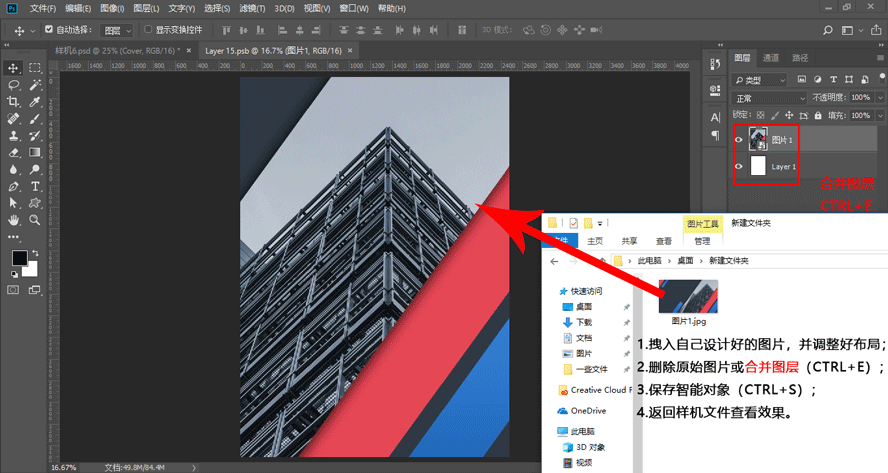Open the 正常 blend mode dropdown

(768, 98)
